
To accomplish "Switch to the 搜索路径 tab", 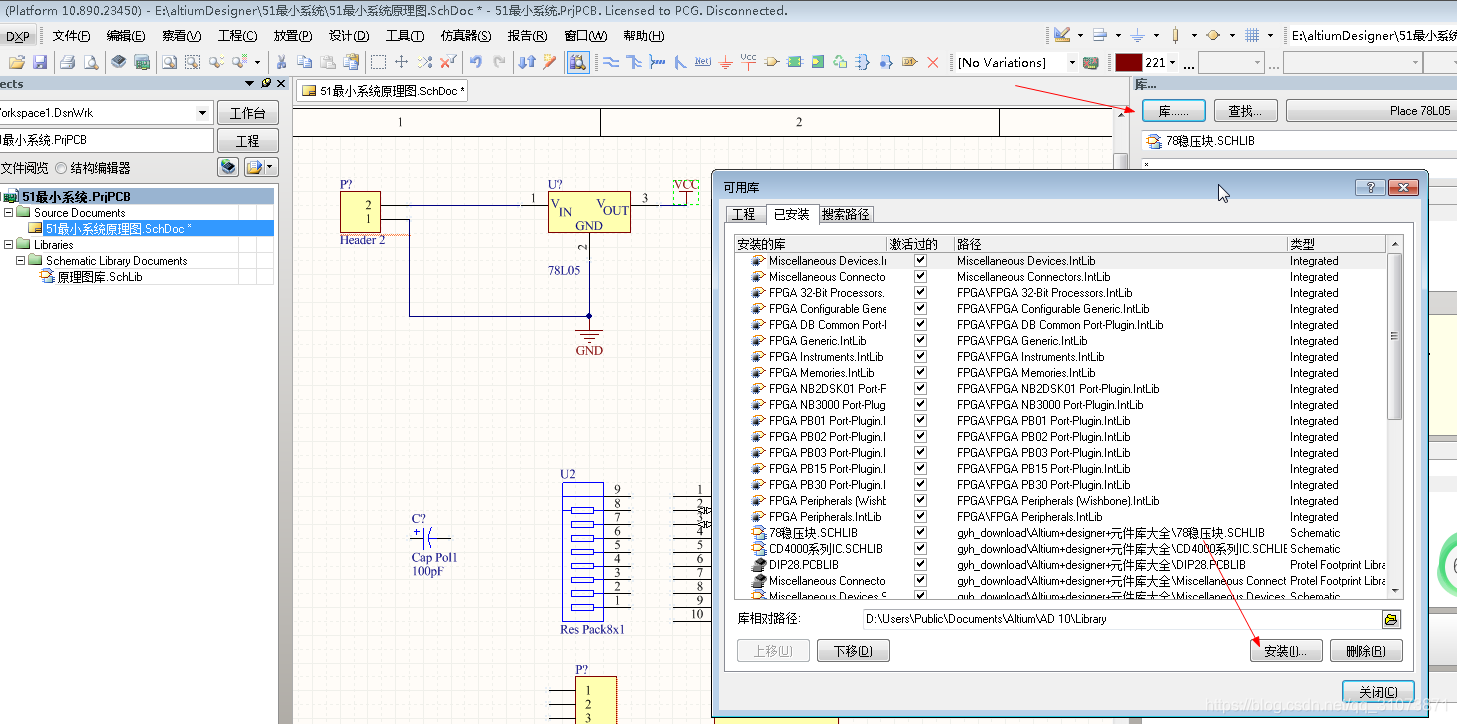I will click(x=845, y=214).
